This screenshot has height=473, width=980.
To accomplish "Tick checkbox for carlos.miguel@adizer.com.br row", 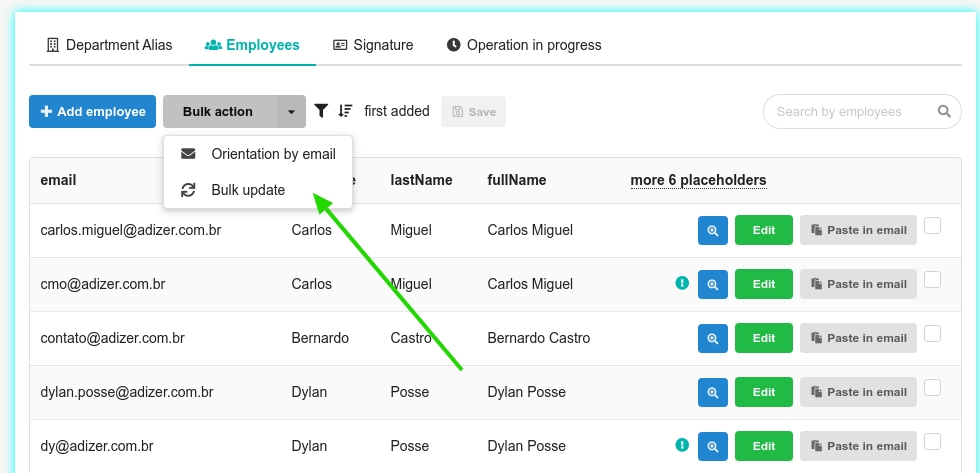I will (932, 226).
